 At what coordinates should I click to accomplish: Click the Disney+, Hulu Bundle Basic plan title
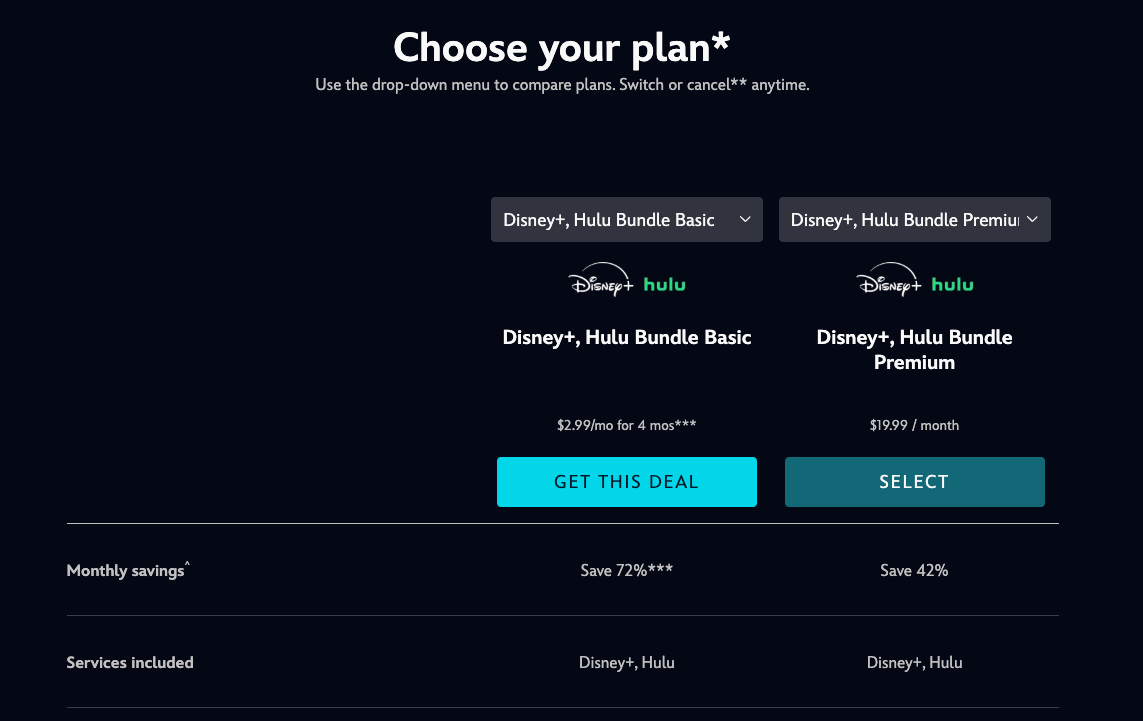click(x=627, y=337)
